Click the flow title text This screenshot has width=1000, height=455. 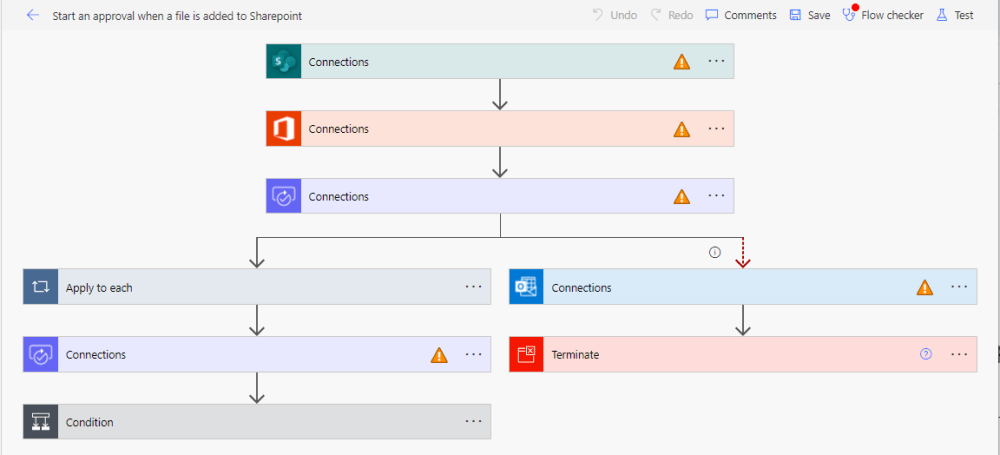pos(177,15)
